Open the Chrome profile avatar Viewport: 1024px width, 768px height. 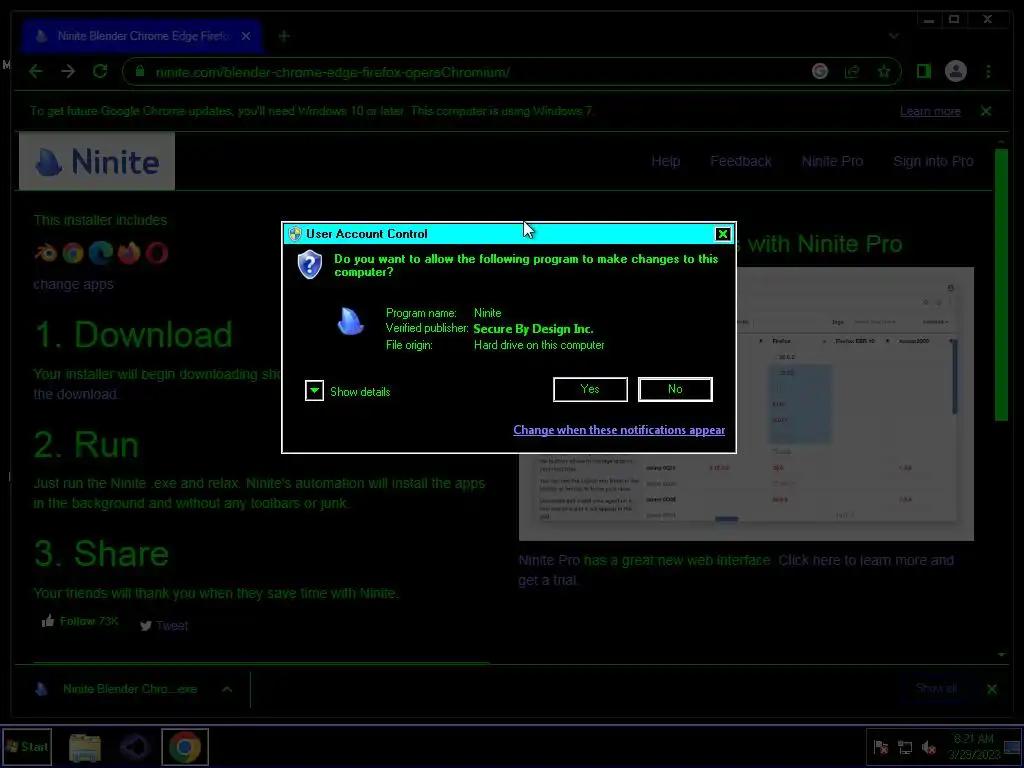[955, 71]
